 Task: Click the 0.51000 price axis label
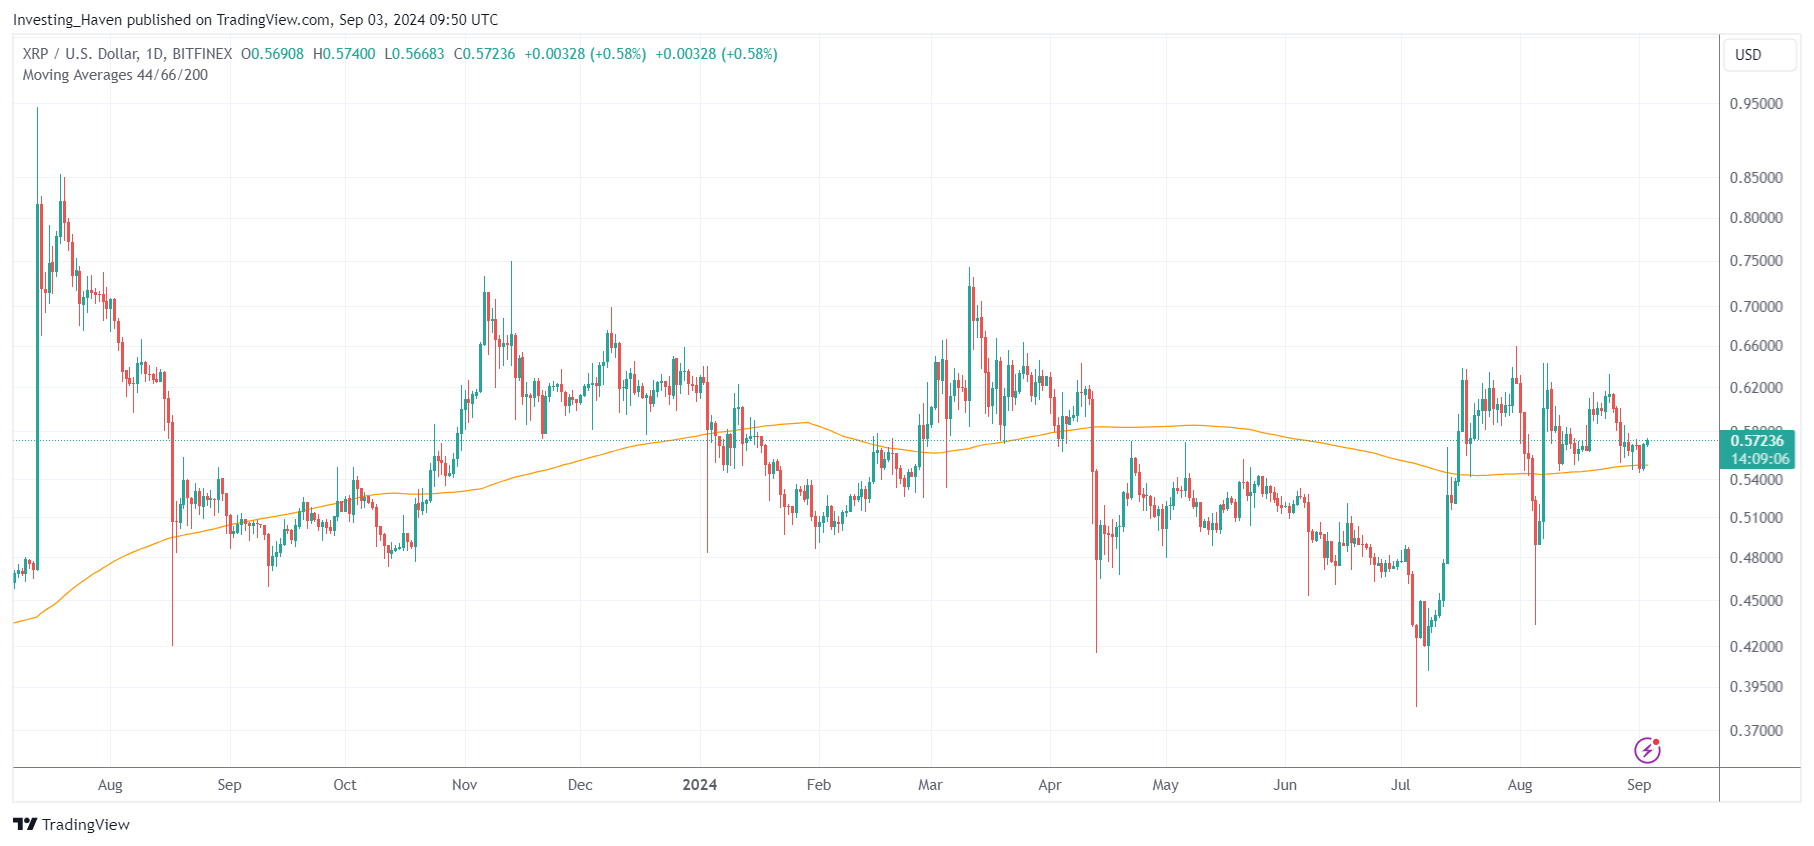(1756, 518)
